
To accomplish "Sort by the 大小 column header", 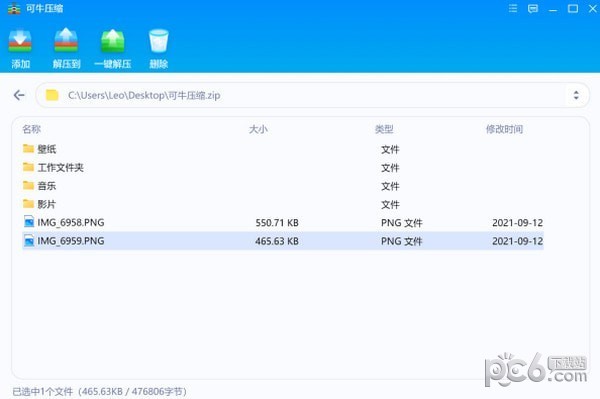I will (258, 129).
